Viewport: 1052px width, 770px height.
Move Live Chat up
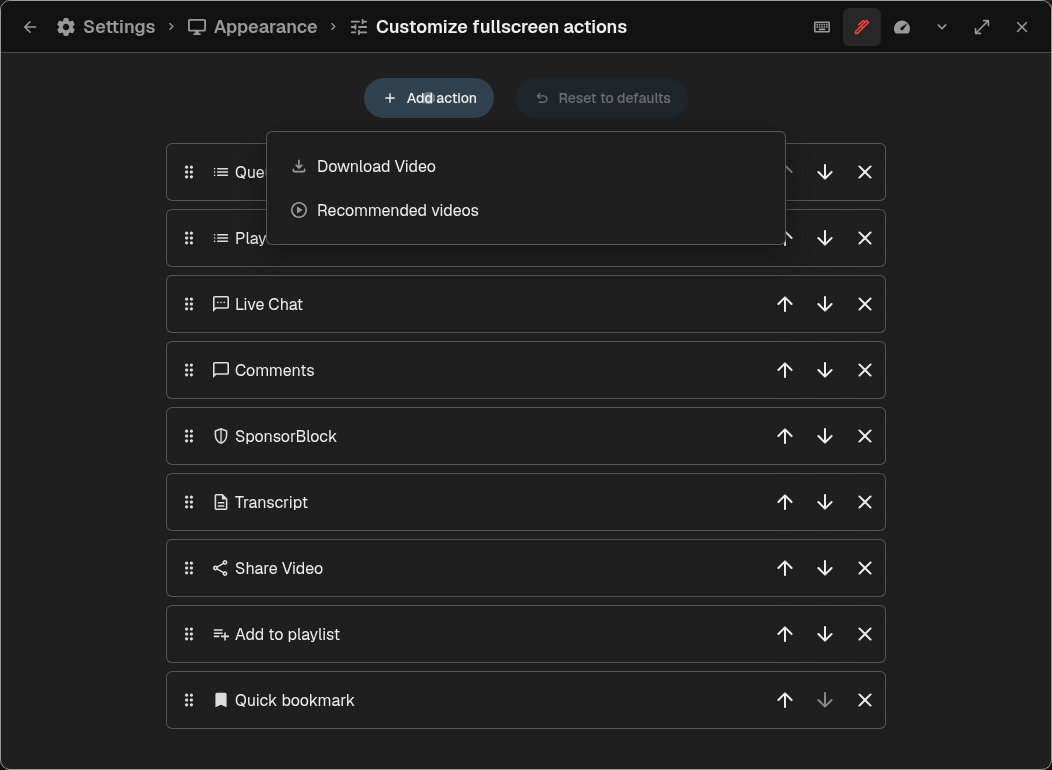pyautogui.click(x=785, y=305)
